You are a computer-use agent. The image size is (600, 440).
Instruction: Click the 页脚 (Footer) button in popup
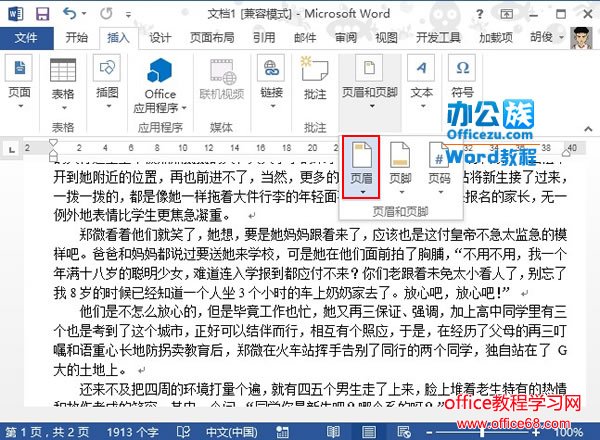pyautogui.click(x=400, y=168)
